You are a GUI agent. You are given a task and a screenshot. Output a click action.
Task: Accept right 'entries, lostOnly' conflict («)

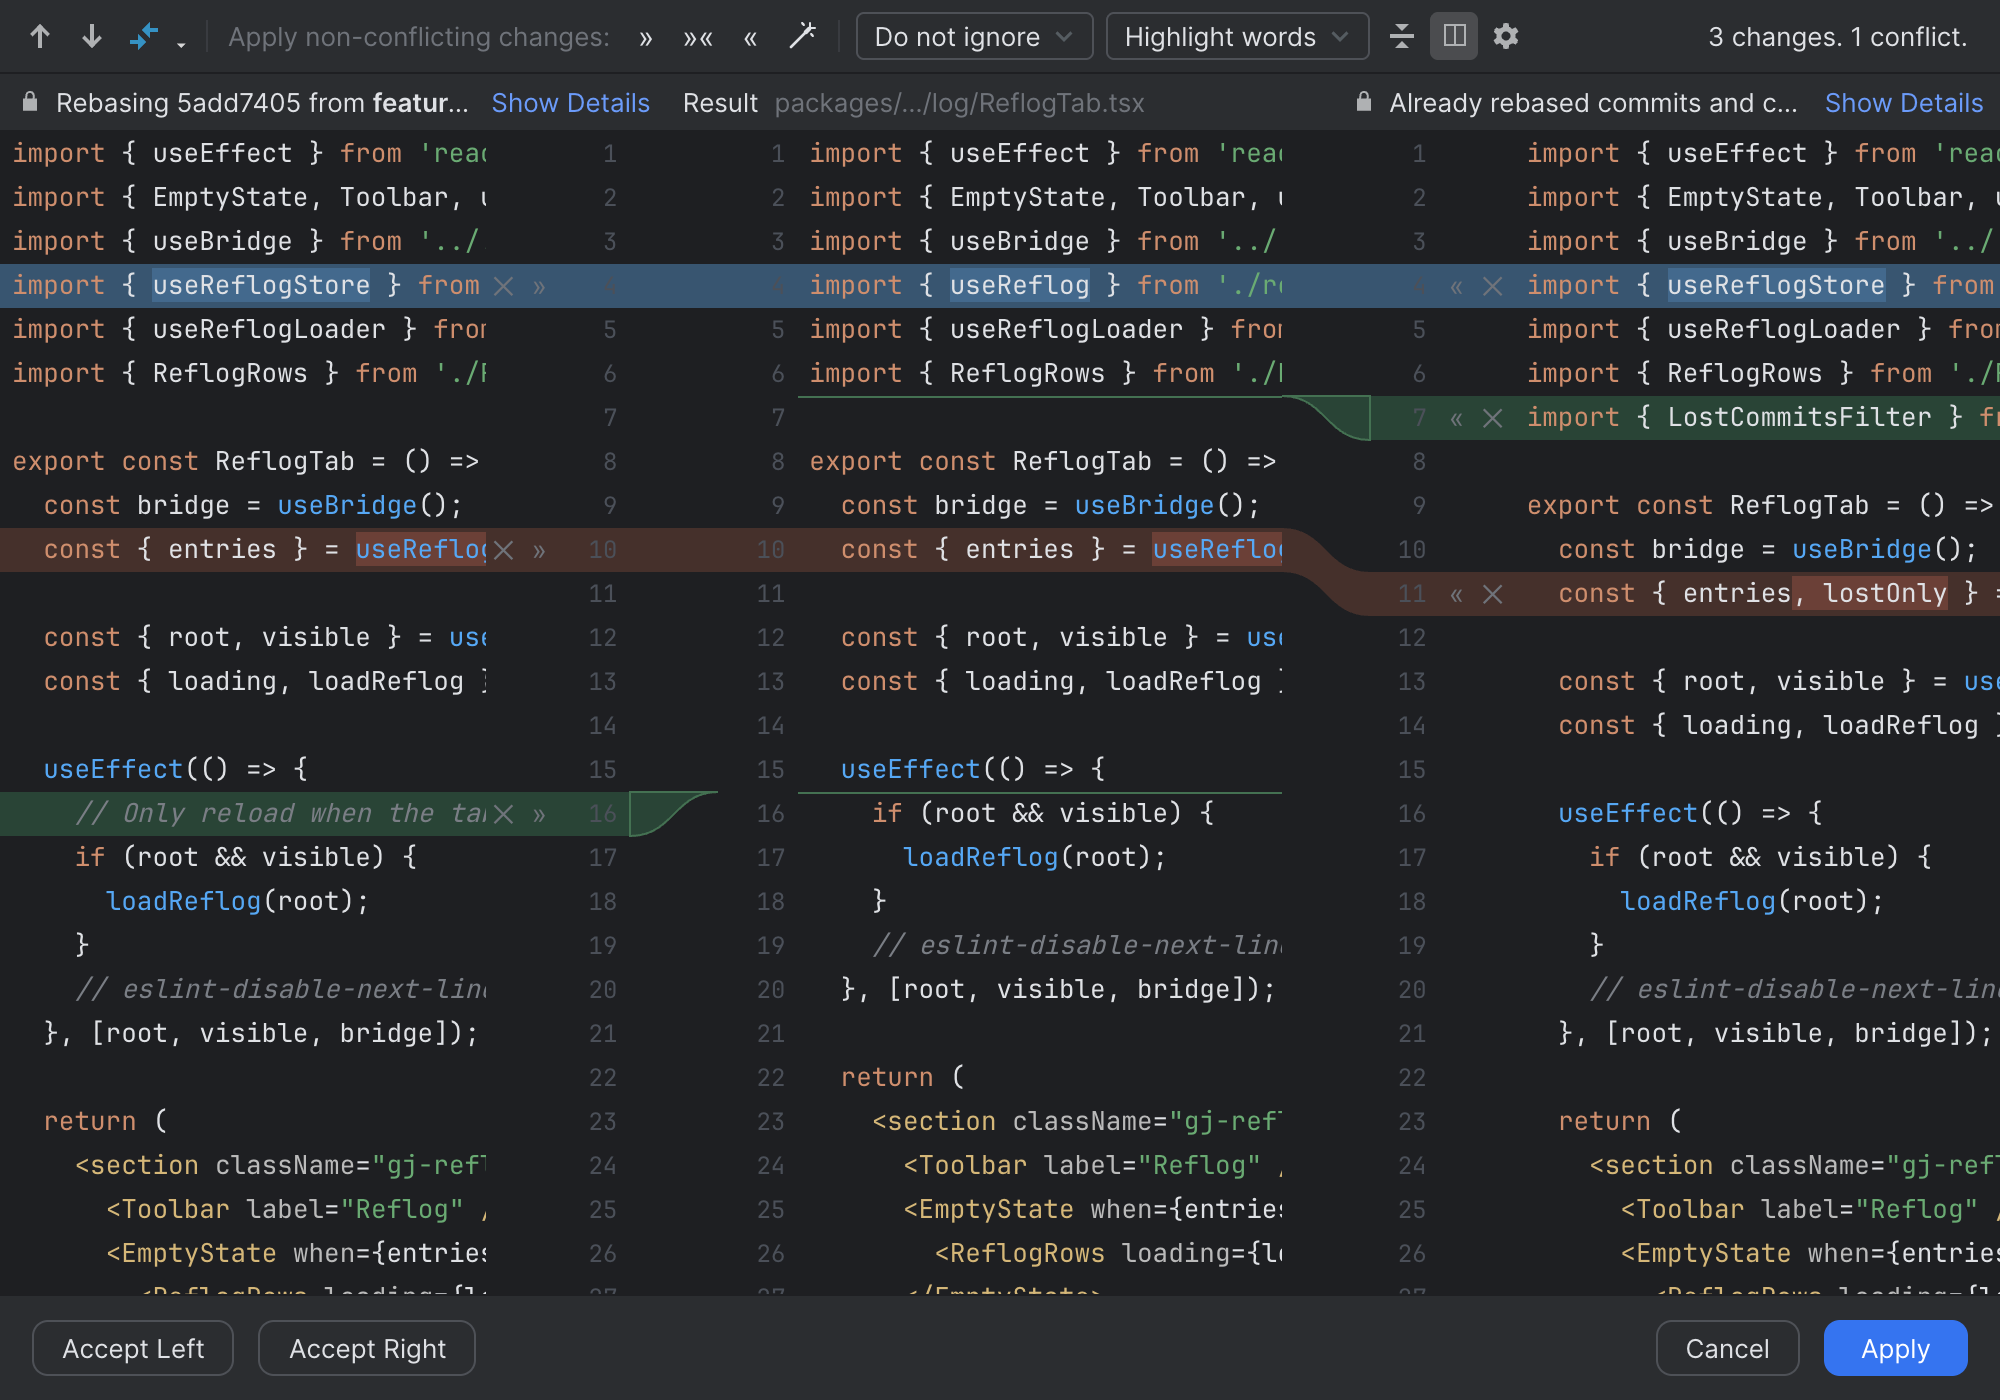(x=1456, y=595)
